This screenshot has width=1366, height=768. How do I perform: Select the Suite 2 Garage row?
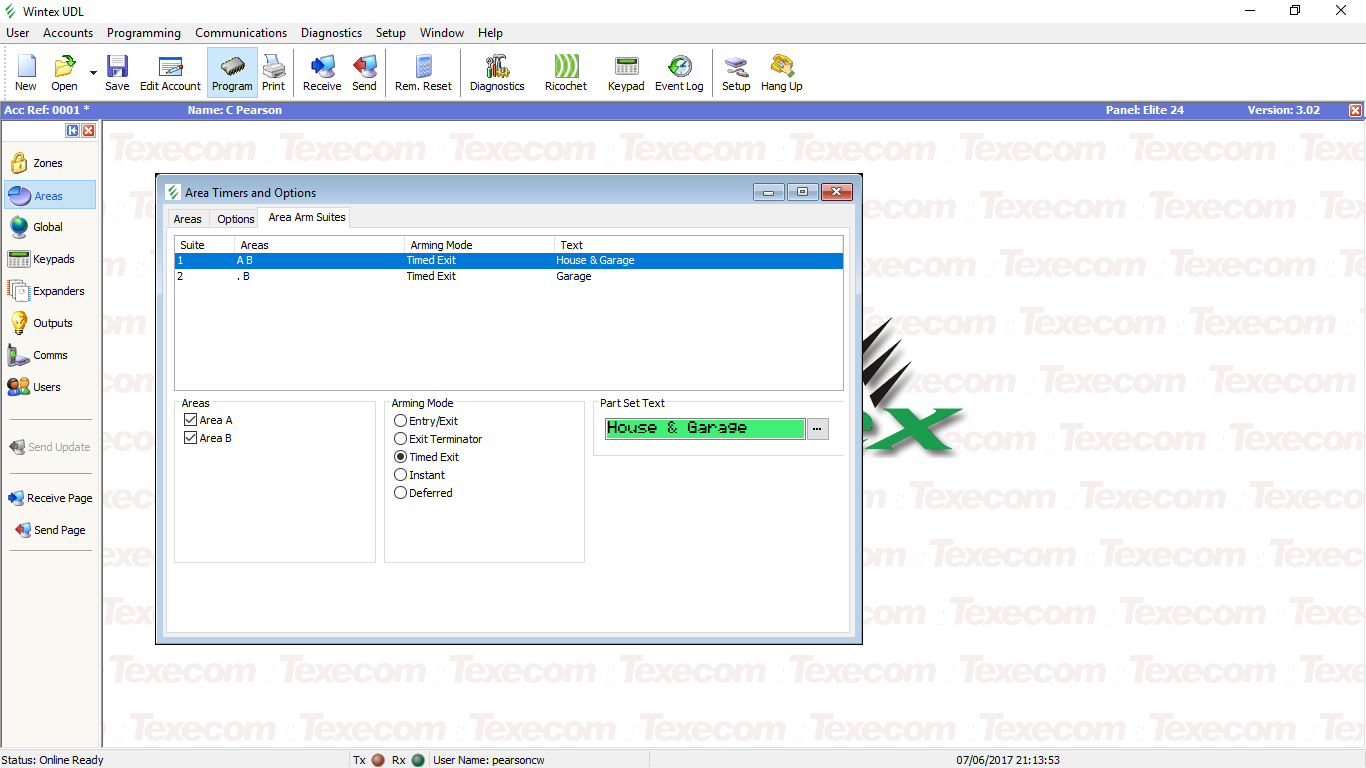click(x=508, y=277)
